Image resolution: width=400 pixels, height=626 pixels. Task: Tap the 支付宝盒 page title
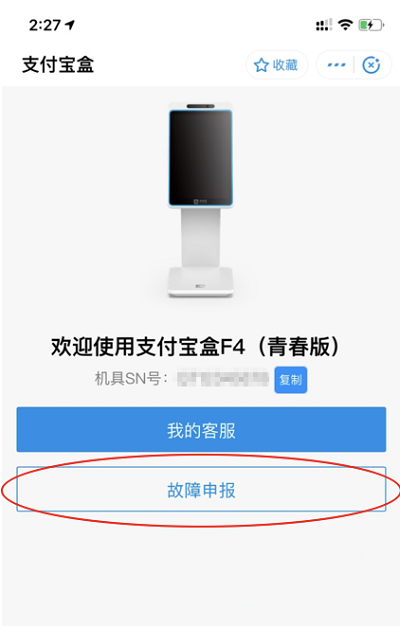click(58, 65)
